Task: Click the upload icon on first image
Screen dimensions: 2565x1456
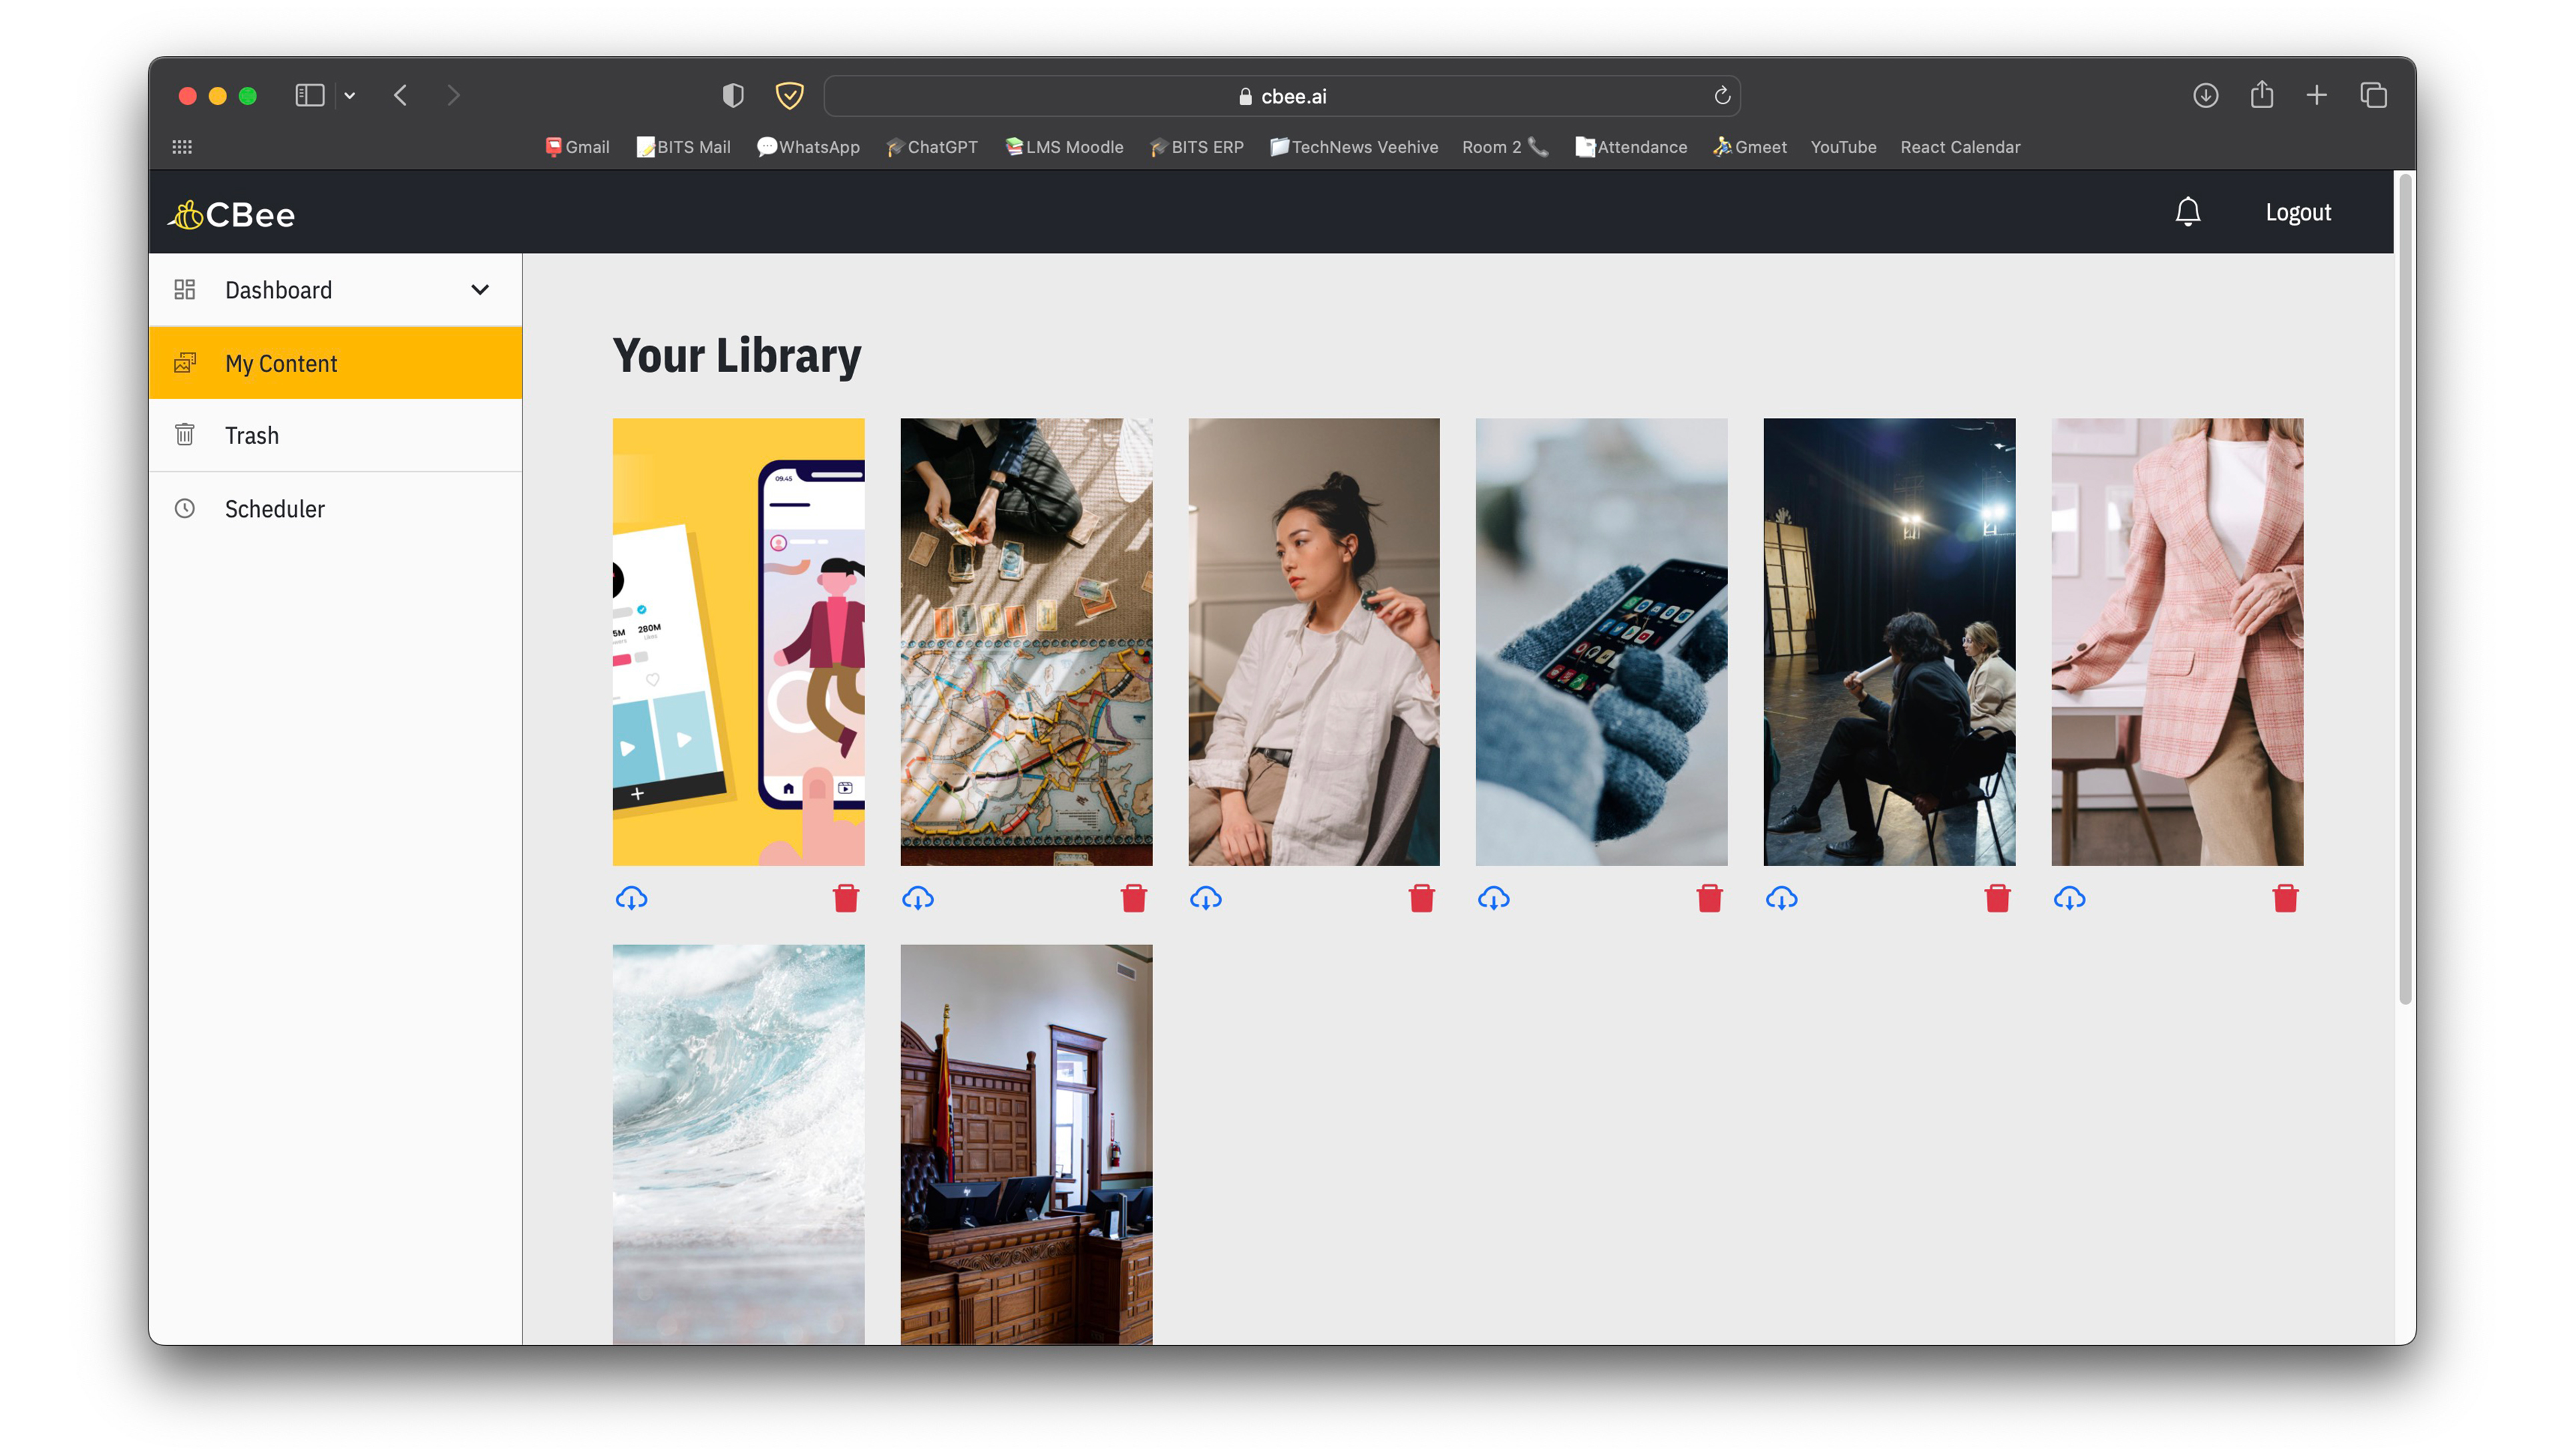Action: coord(631,896)
